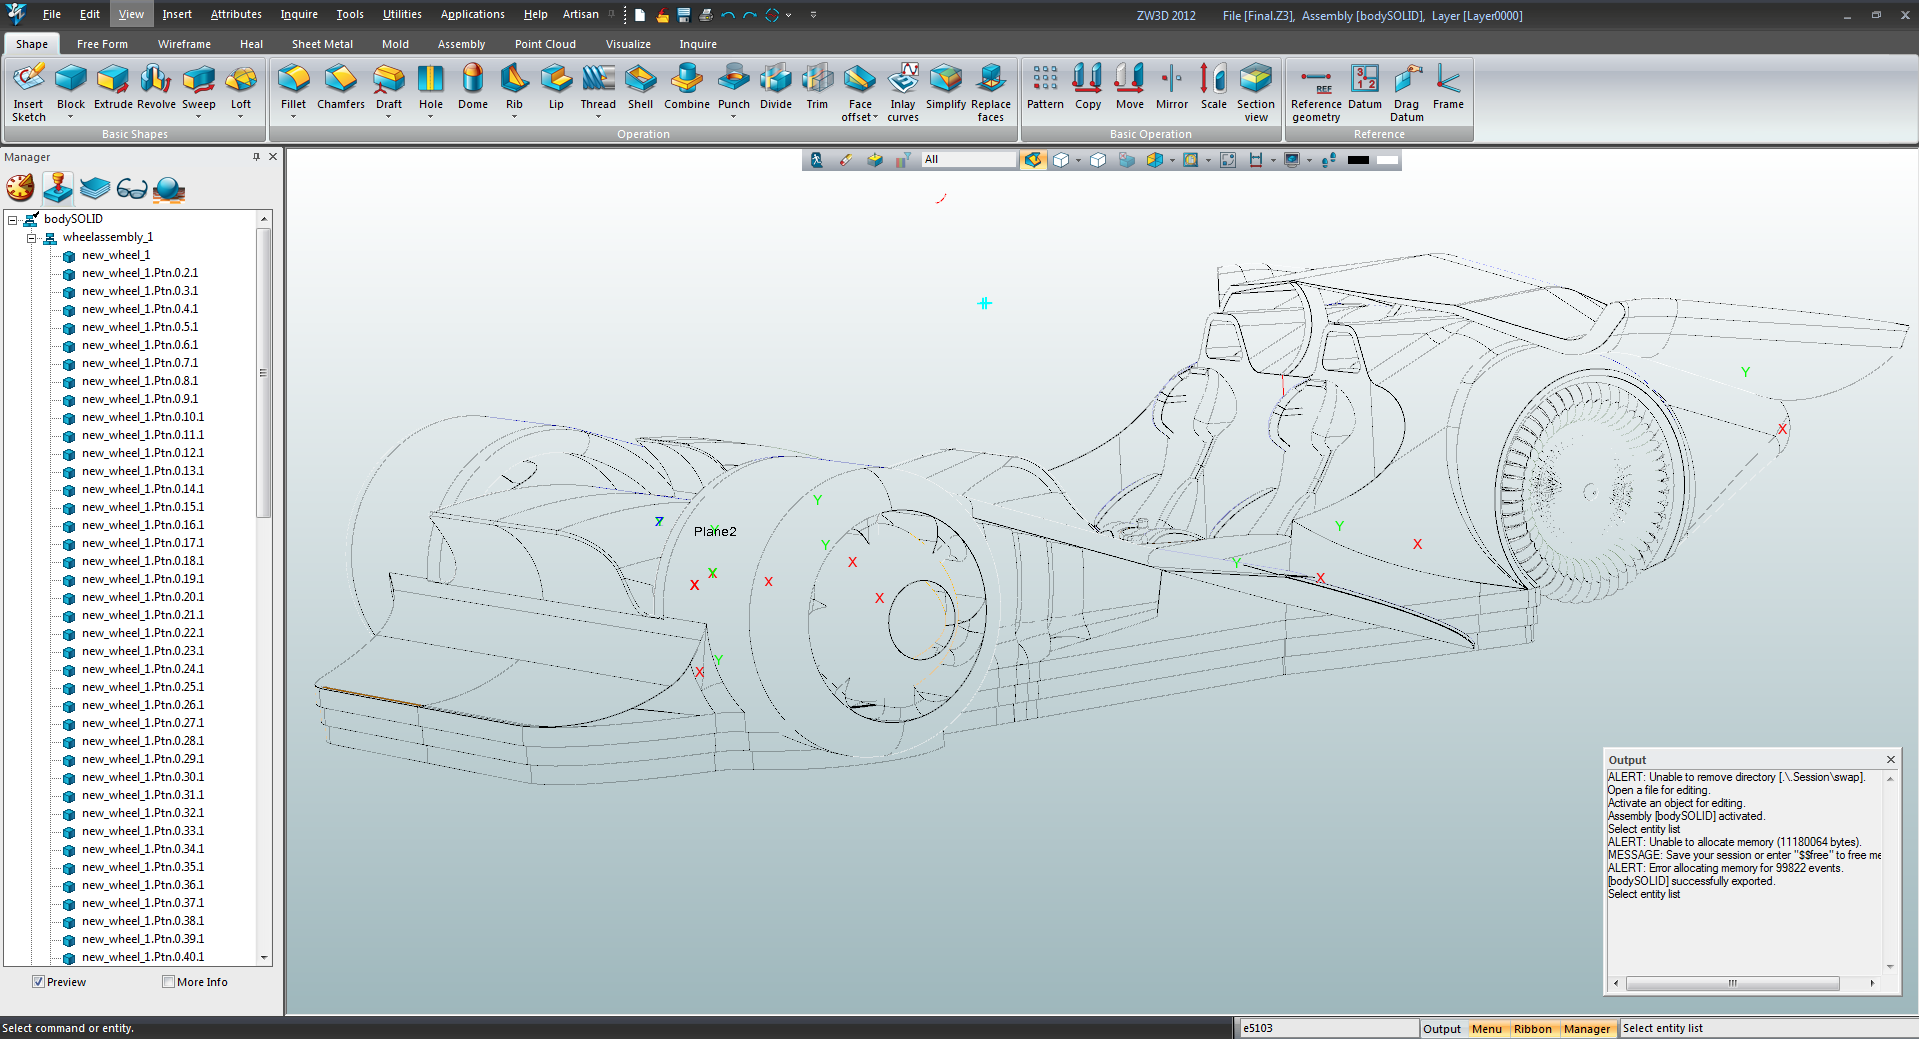
Task: Click the Mirror tool
Action: point(1172,87)
